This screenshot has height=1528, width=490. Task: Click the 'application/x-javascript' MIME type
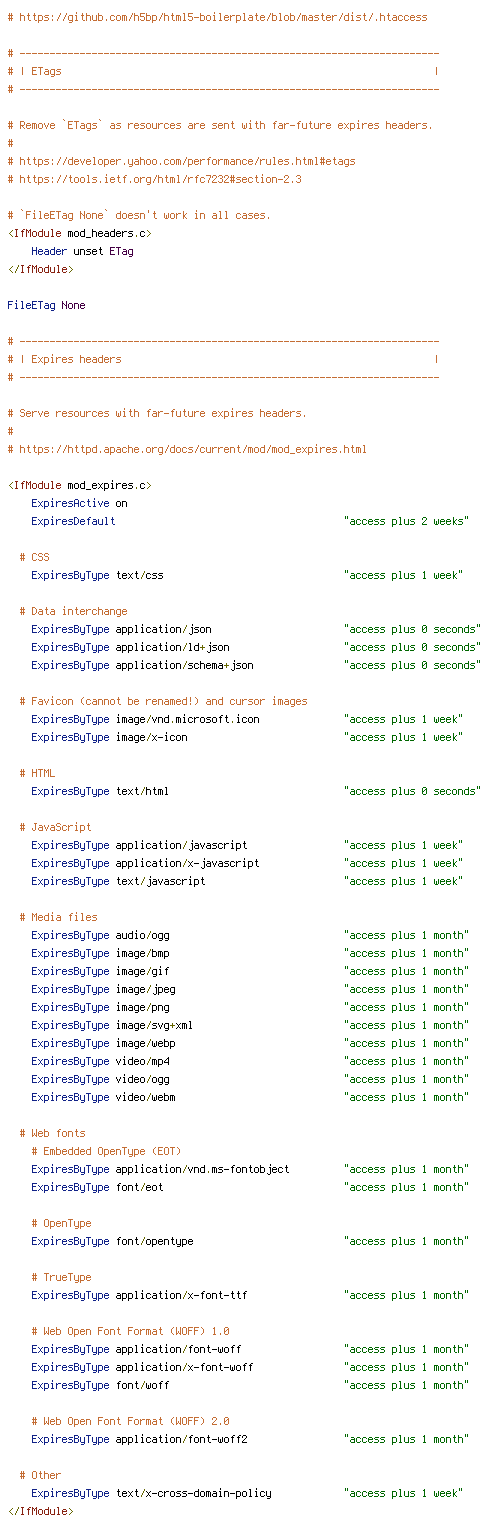pyautogui.click(x=187, y=863)
